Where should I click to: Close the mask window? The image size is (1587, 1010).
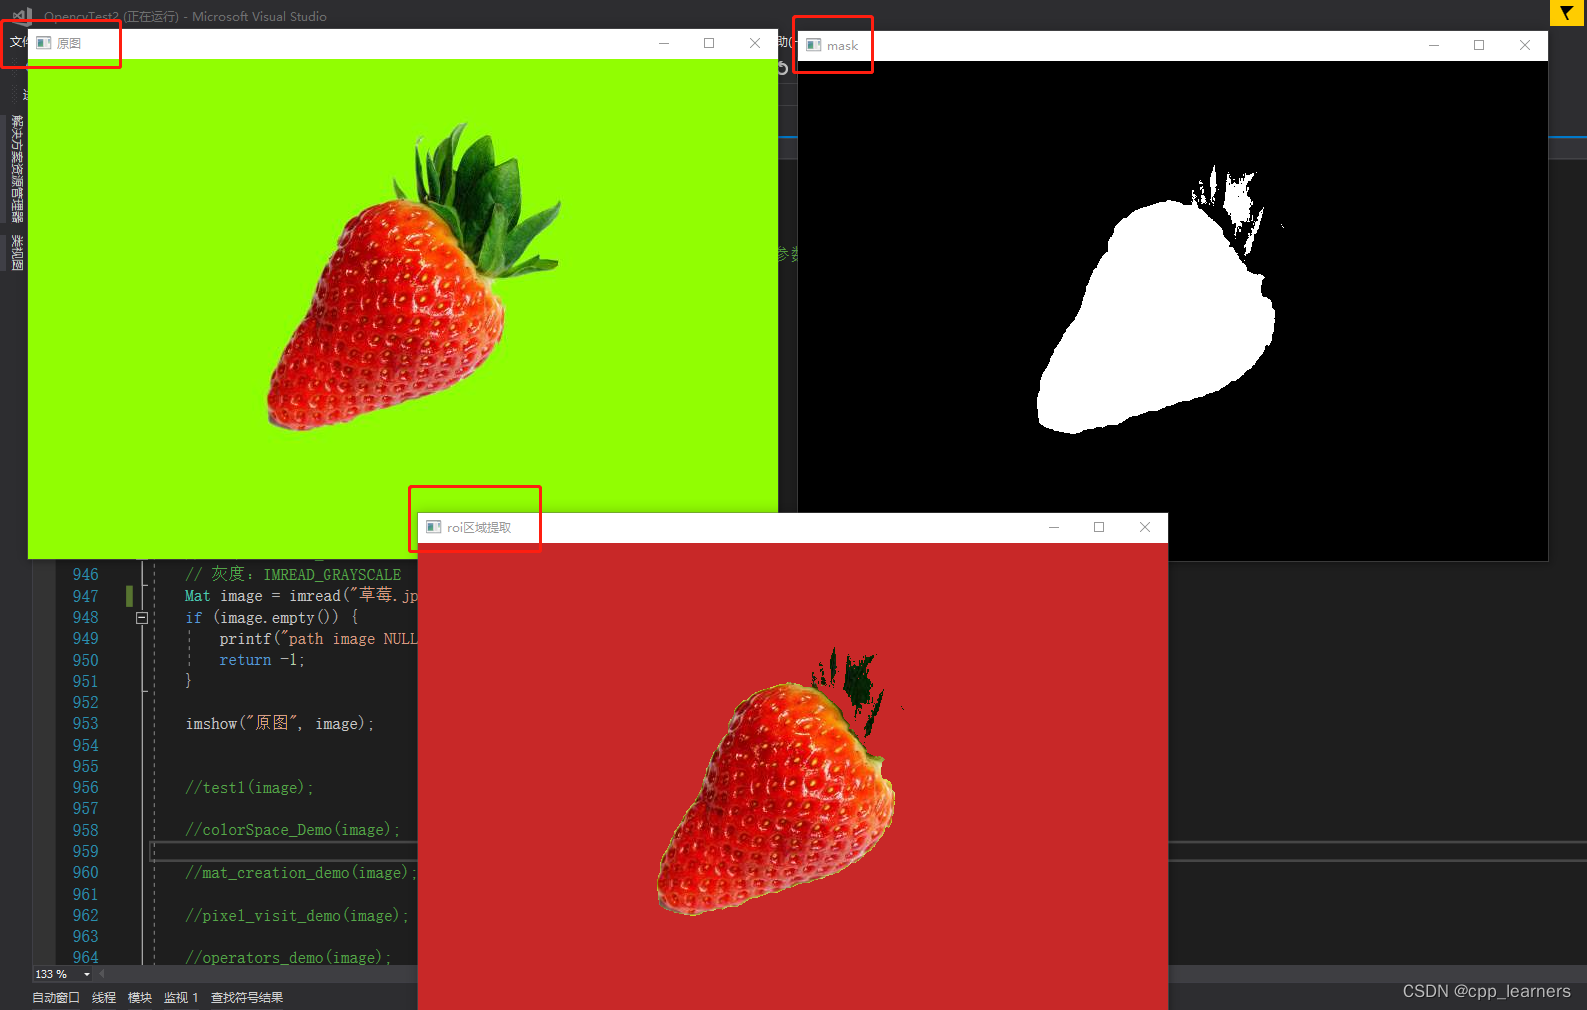tap(1525, 45)
